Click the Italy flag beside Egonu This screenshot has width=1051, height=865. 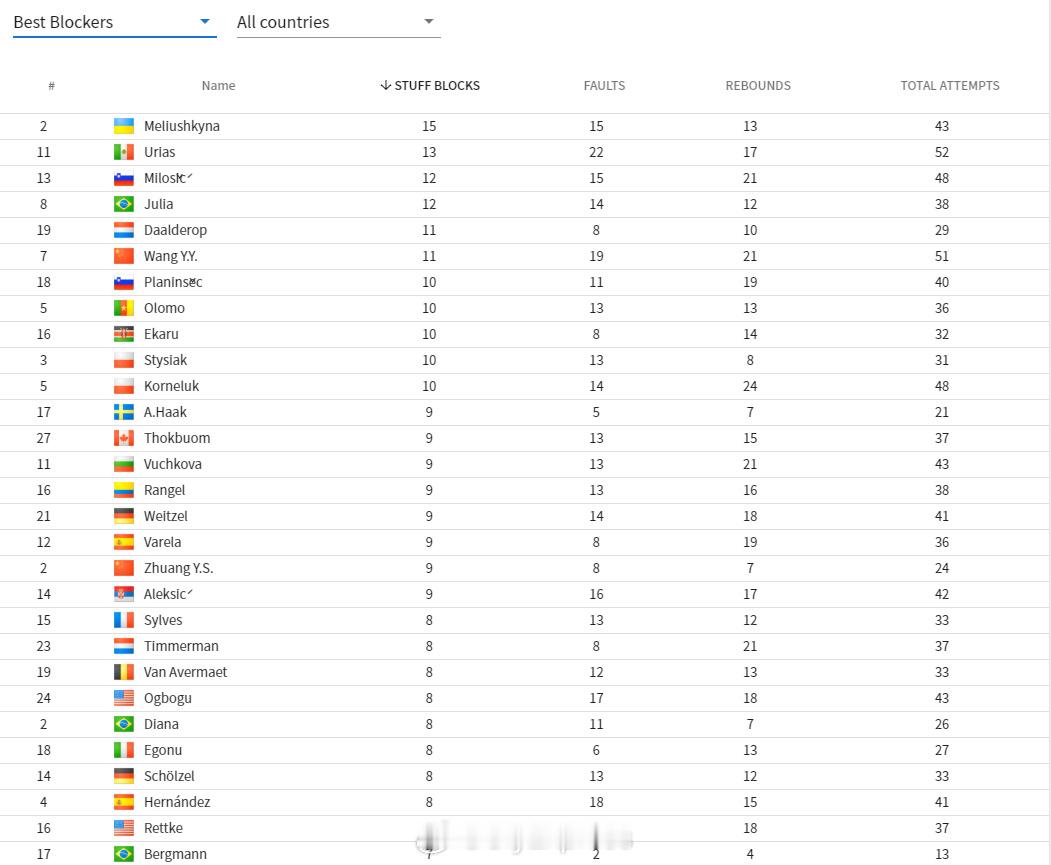pyautogui.click(x=123, y=750)
